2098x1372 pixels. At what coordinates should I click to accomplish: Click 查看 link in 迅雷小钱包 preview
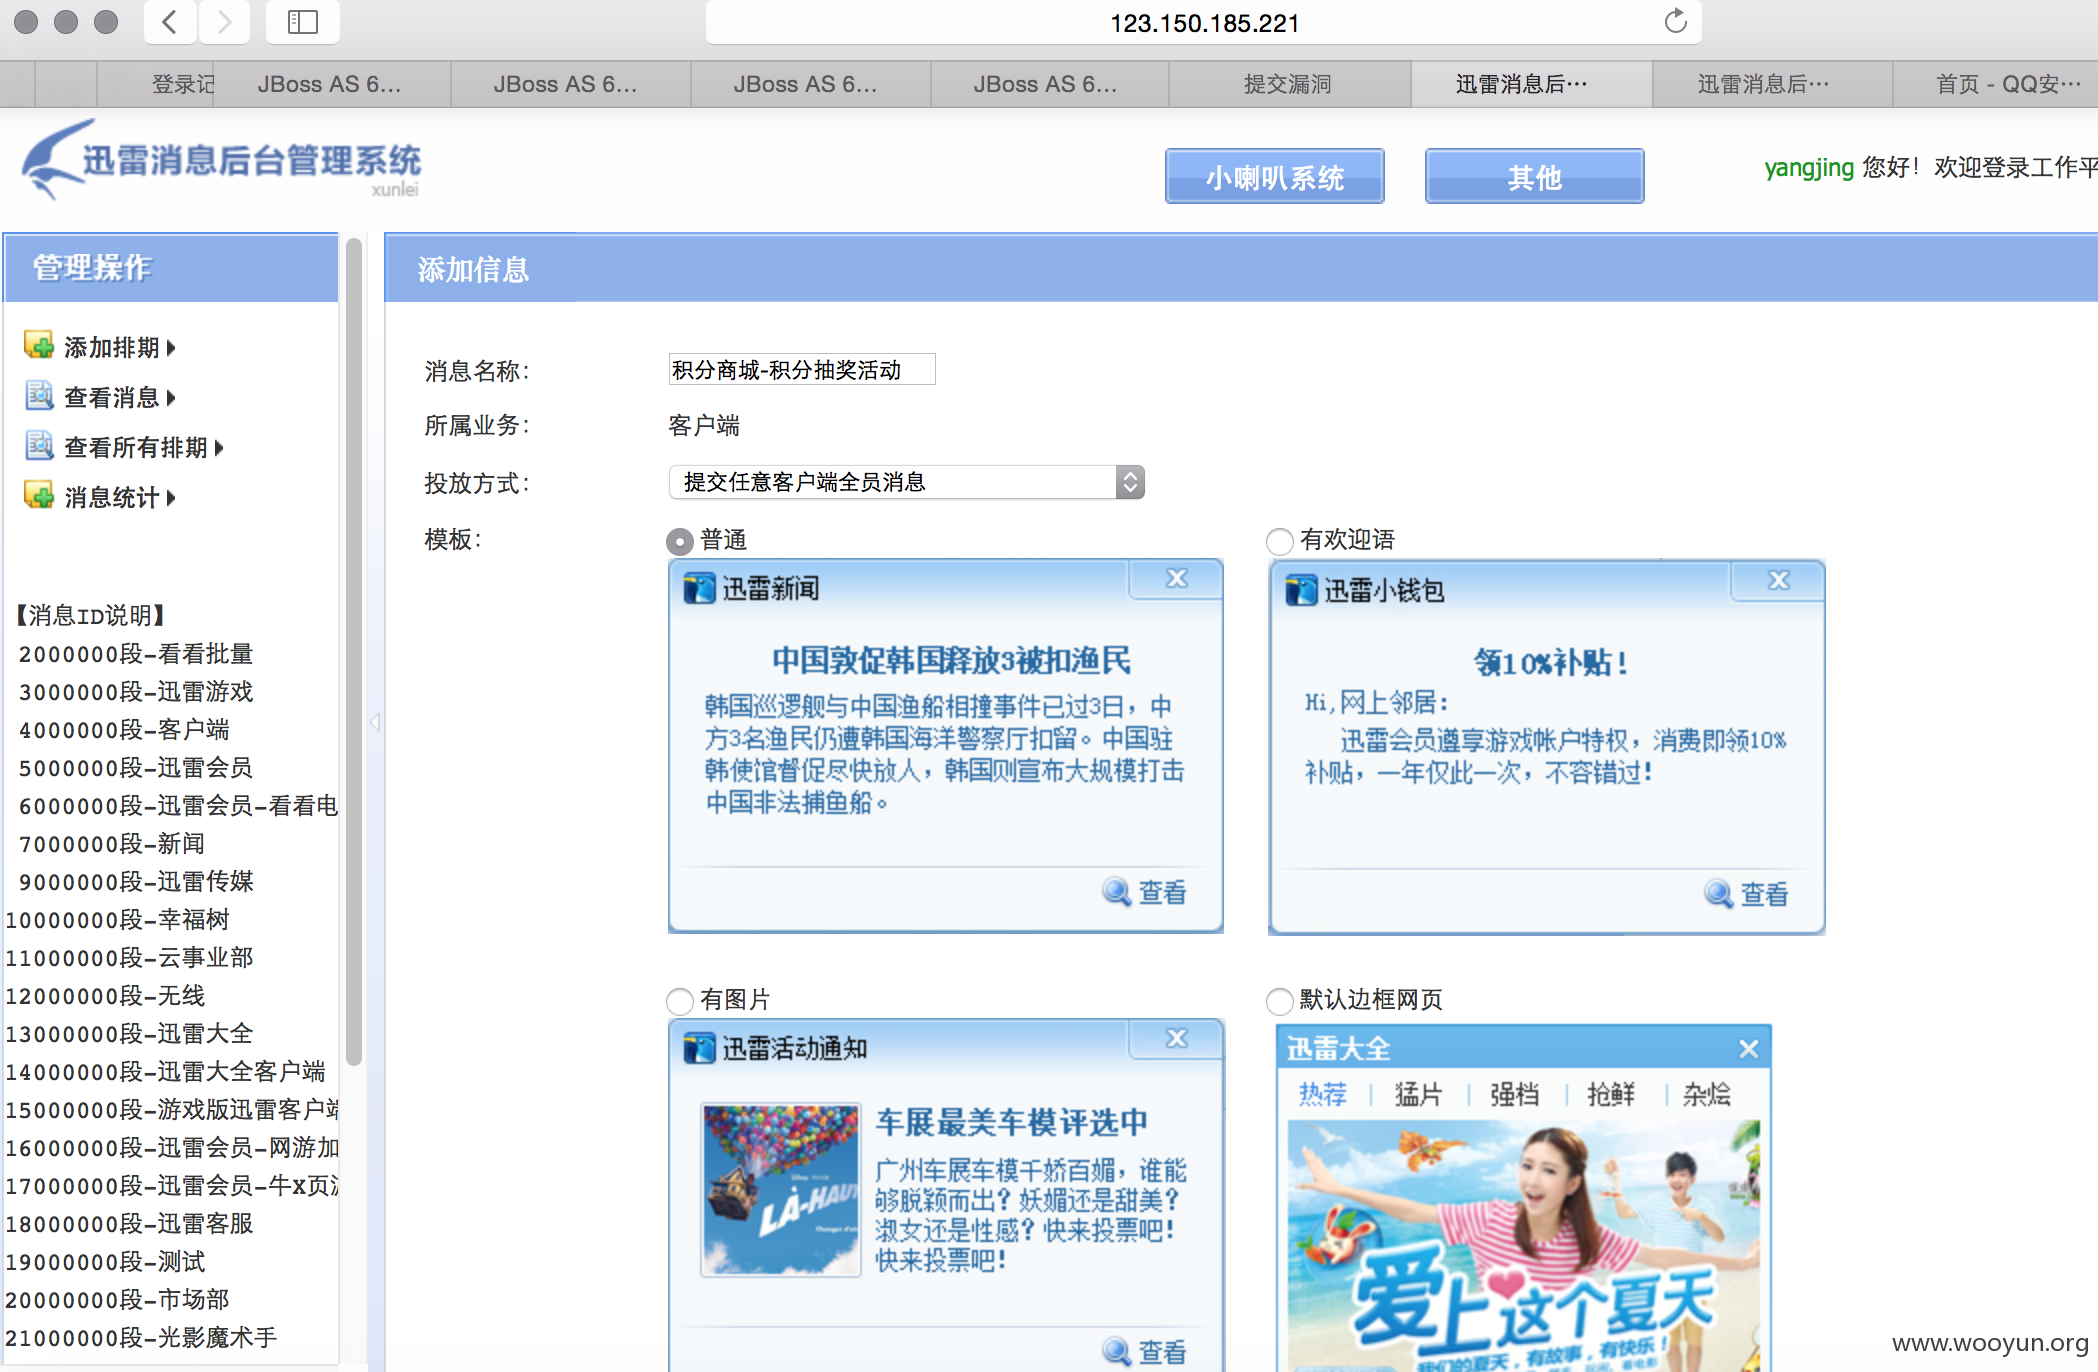[x=1765, y=894]
